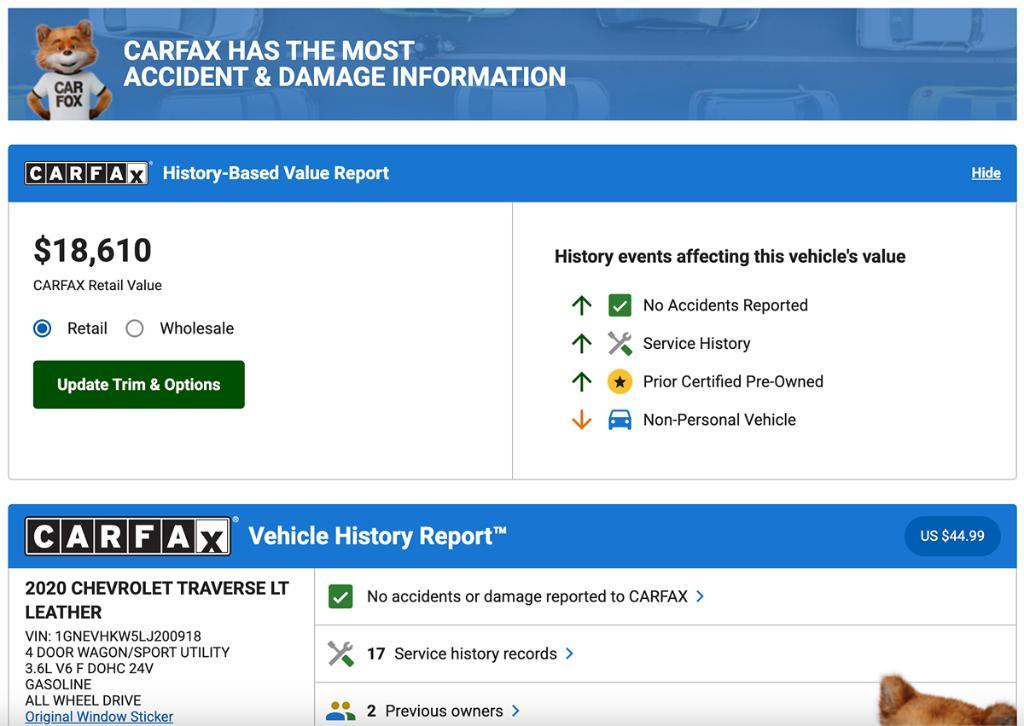Click the Vehicle History Report title

[x=377, y=536]
